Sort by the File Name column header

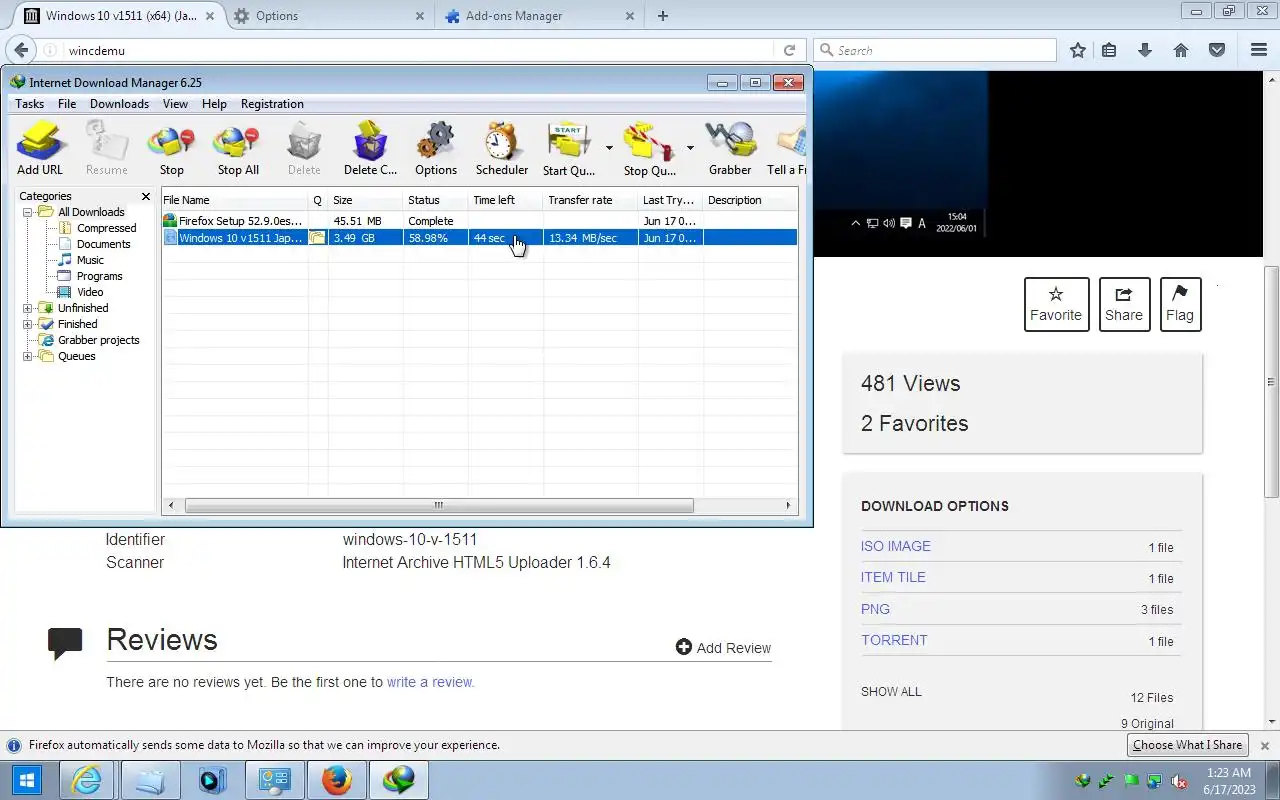[x=235, y=200]
